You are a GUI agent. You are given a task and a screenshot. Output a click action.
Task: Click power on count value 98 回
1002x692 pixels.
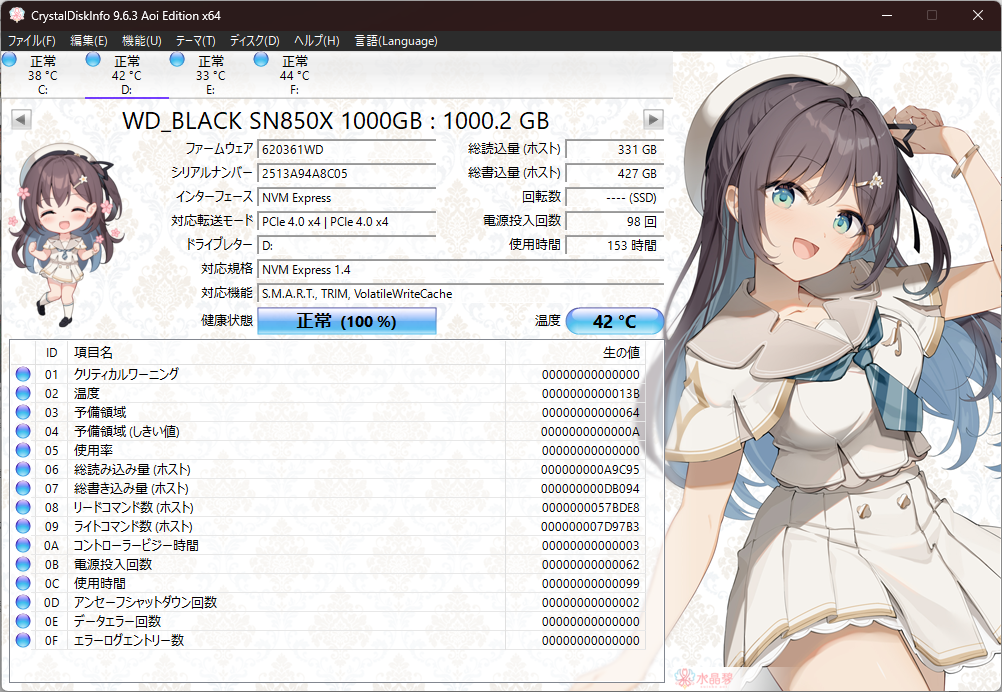615,222
